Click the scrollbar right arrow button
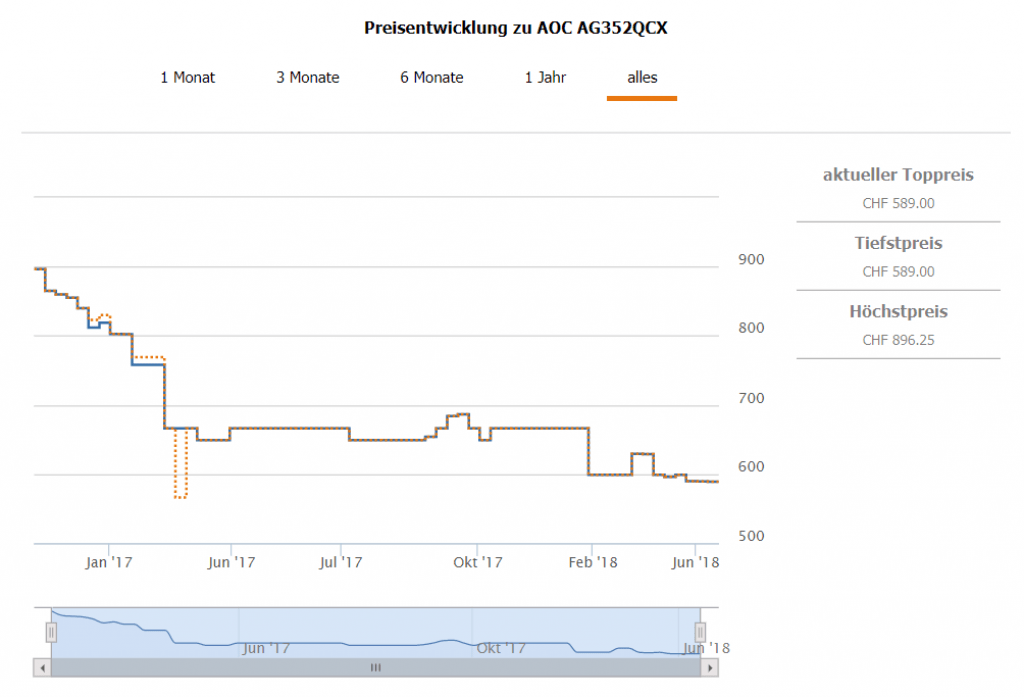This screenshot has width=1024, height=697. coord(710,667)
